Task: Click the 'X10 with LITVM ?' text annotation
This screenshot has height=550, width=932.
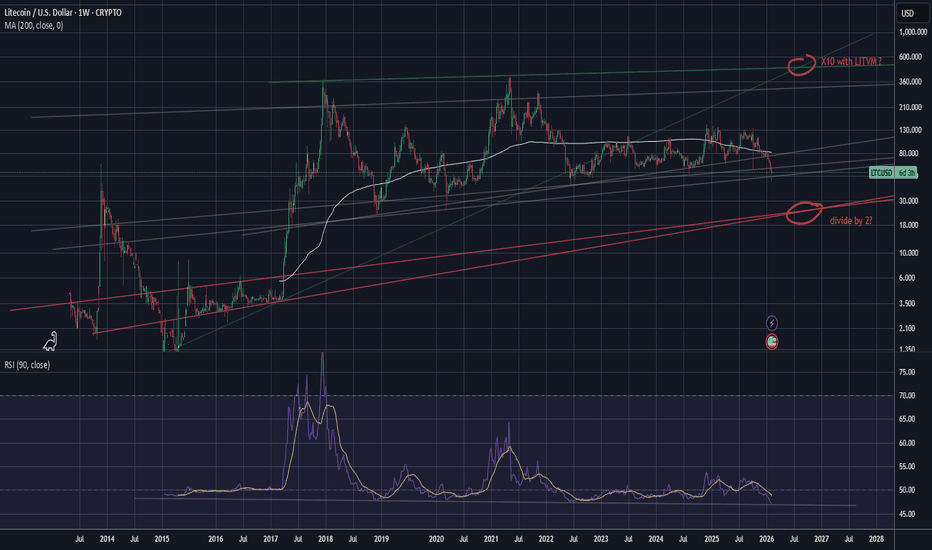Action: (x=851, y=61)
